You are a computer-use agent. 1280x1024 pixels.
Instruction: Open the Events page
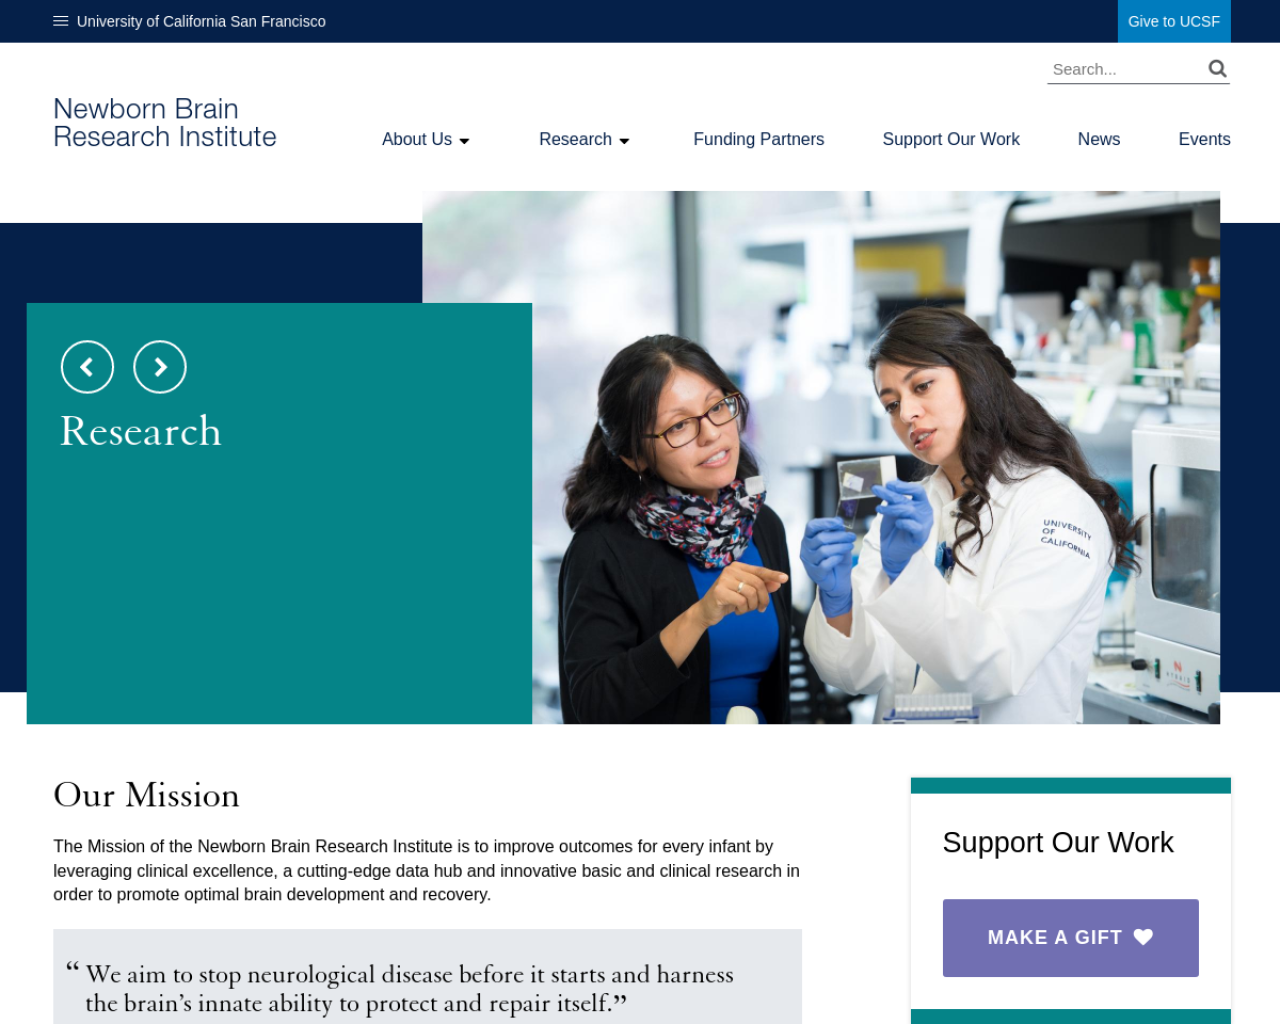1204,139
